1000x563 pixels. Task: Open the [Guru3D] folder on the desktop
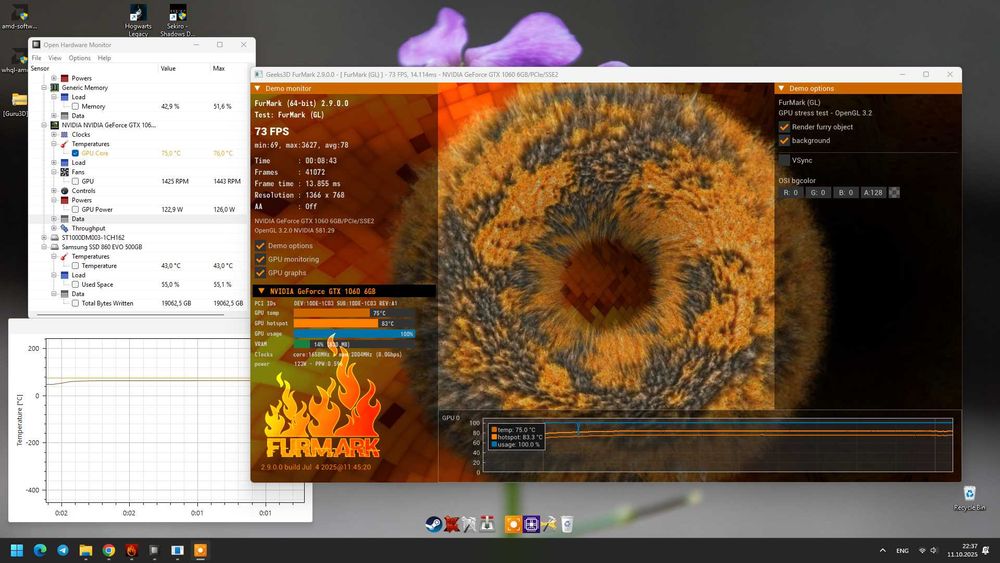click(18, 105)
